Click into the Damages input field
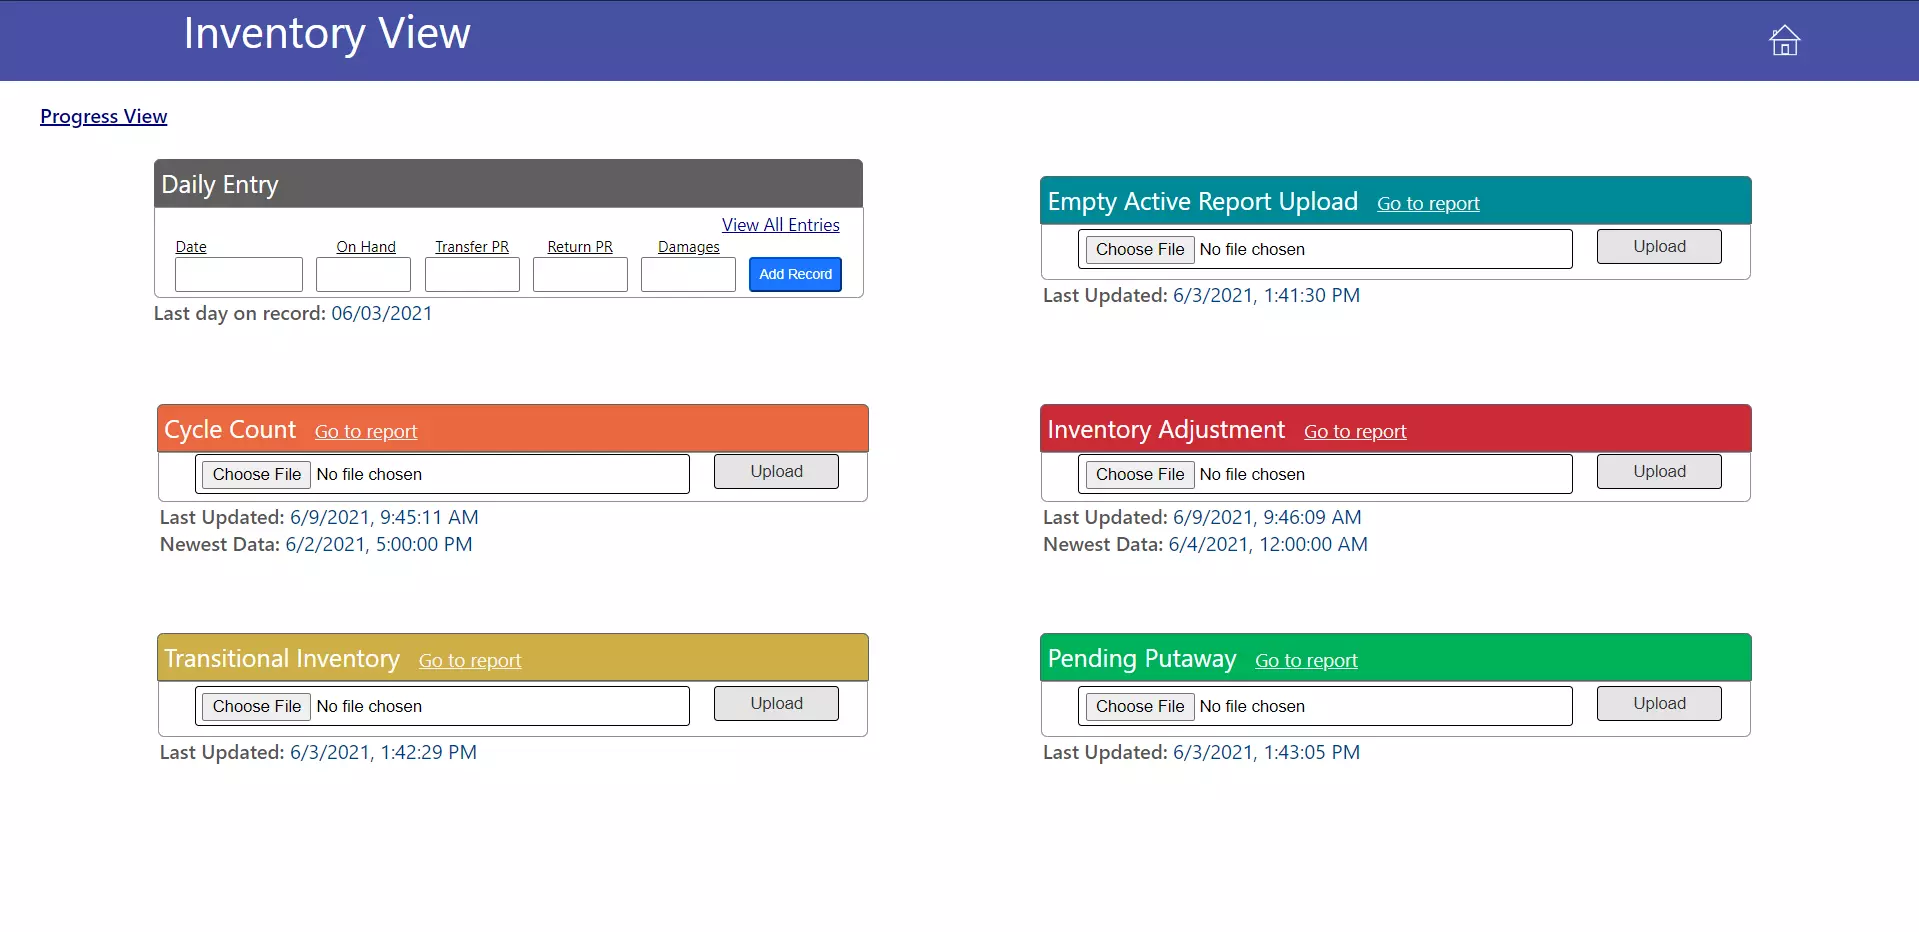 [688, 275]
